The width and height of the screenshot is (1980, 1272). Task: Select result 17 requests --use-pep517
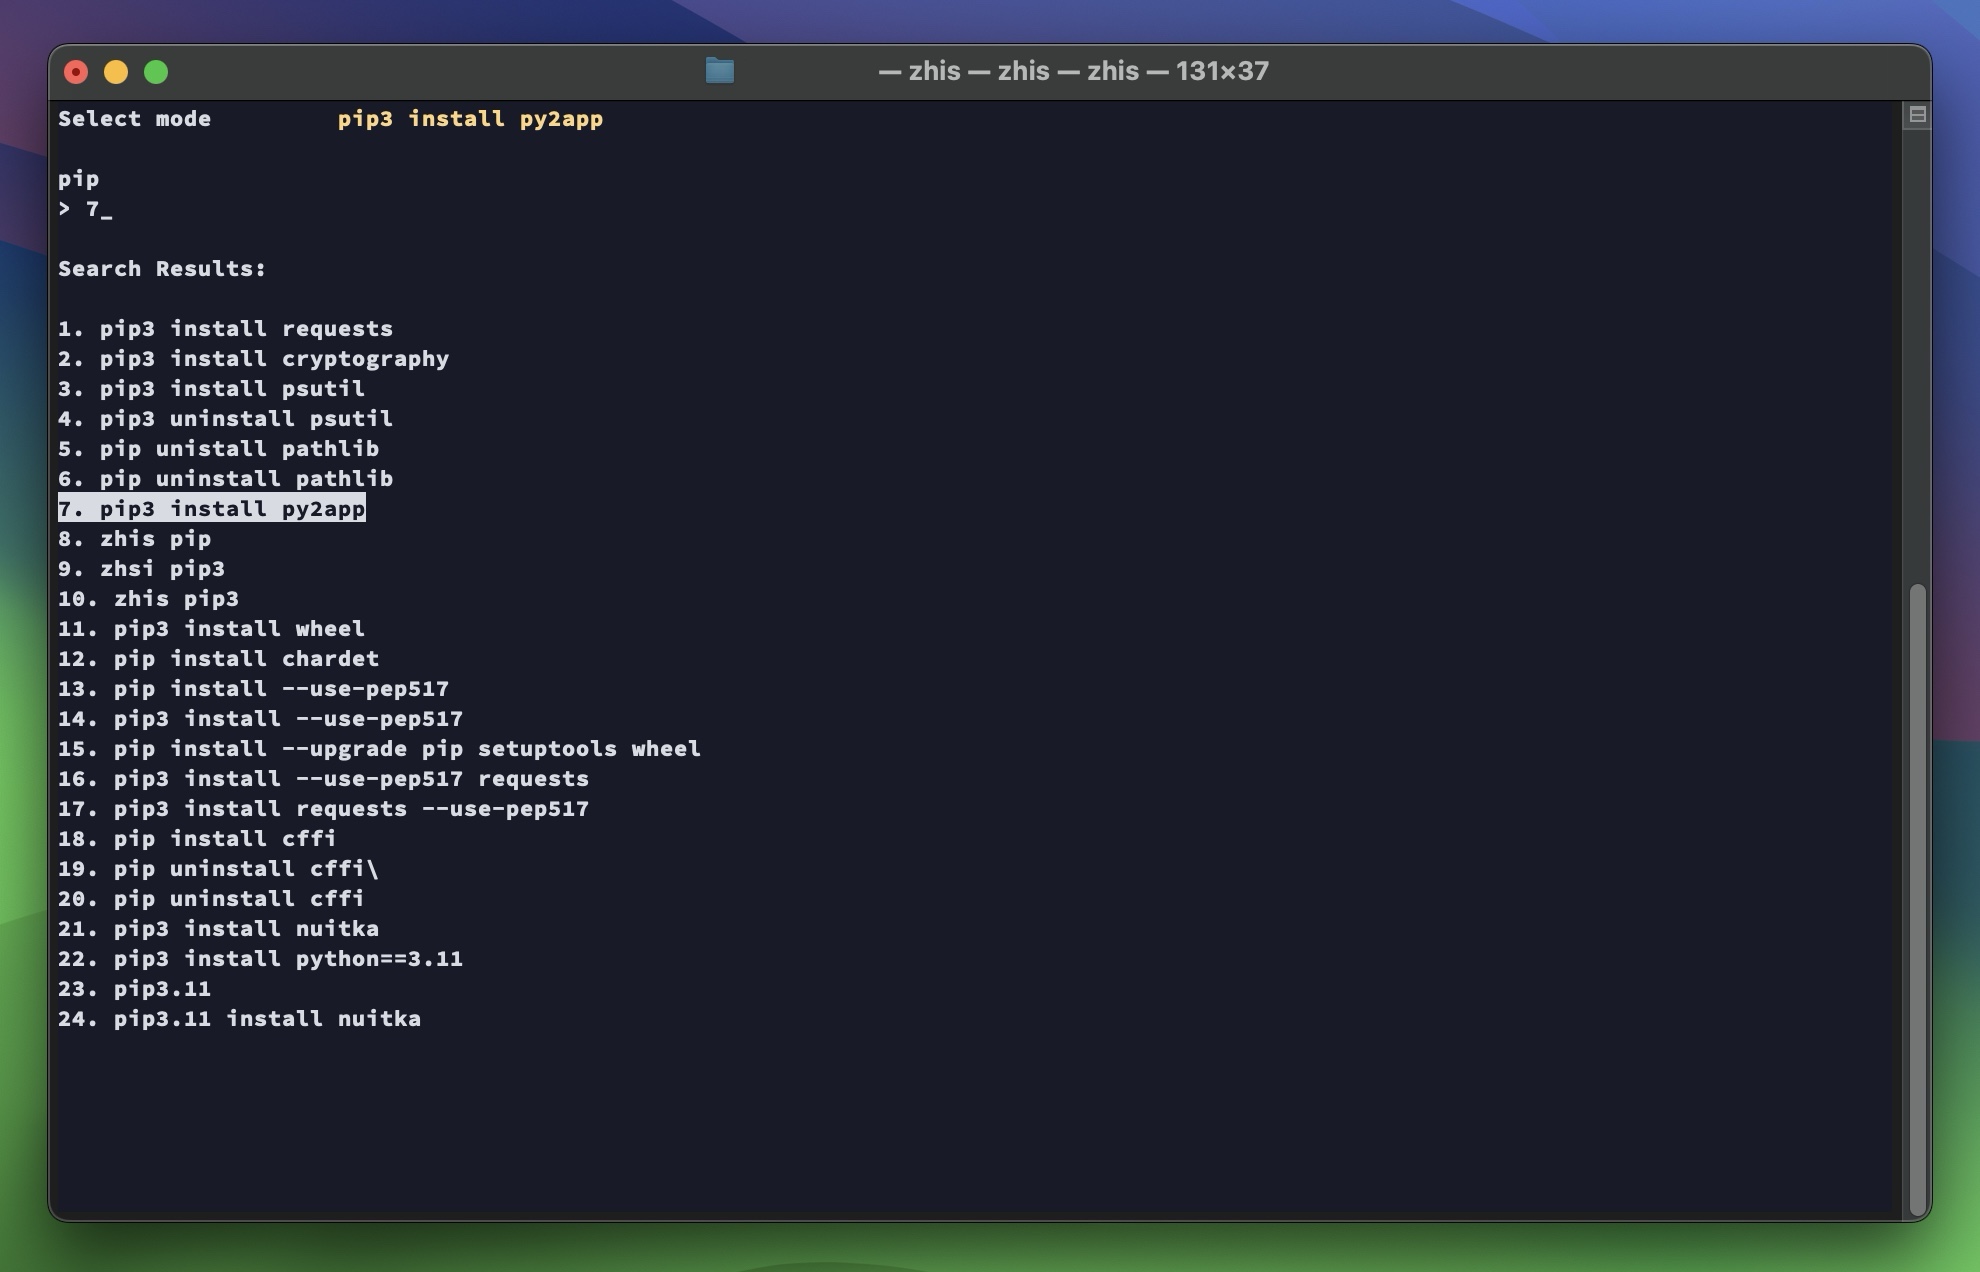323,809
